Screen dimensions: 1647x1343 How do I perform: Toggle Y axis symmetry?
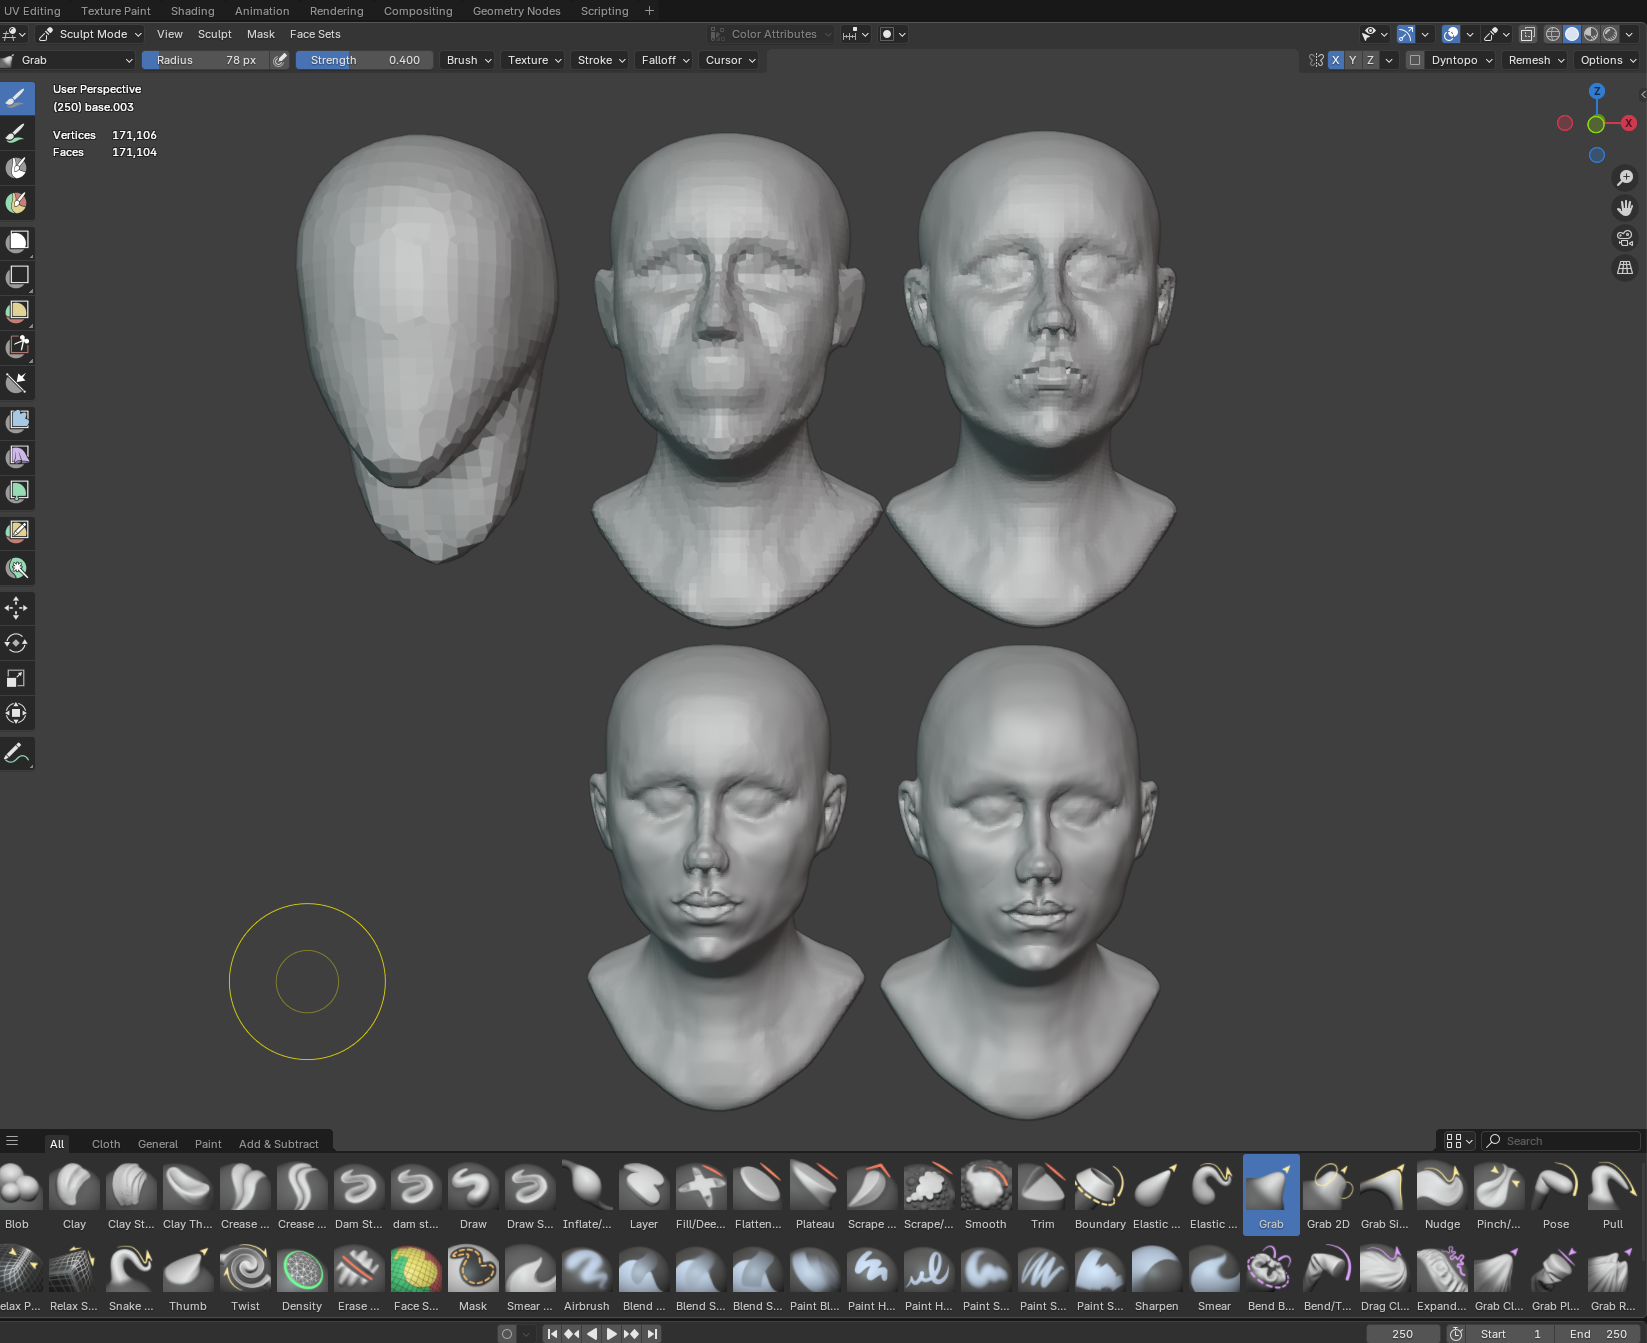[1352, 60]
